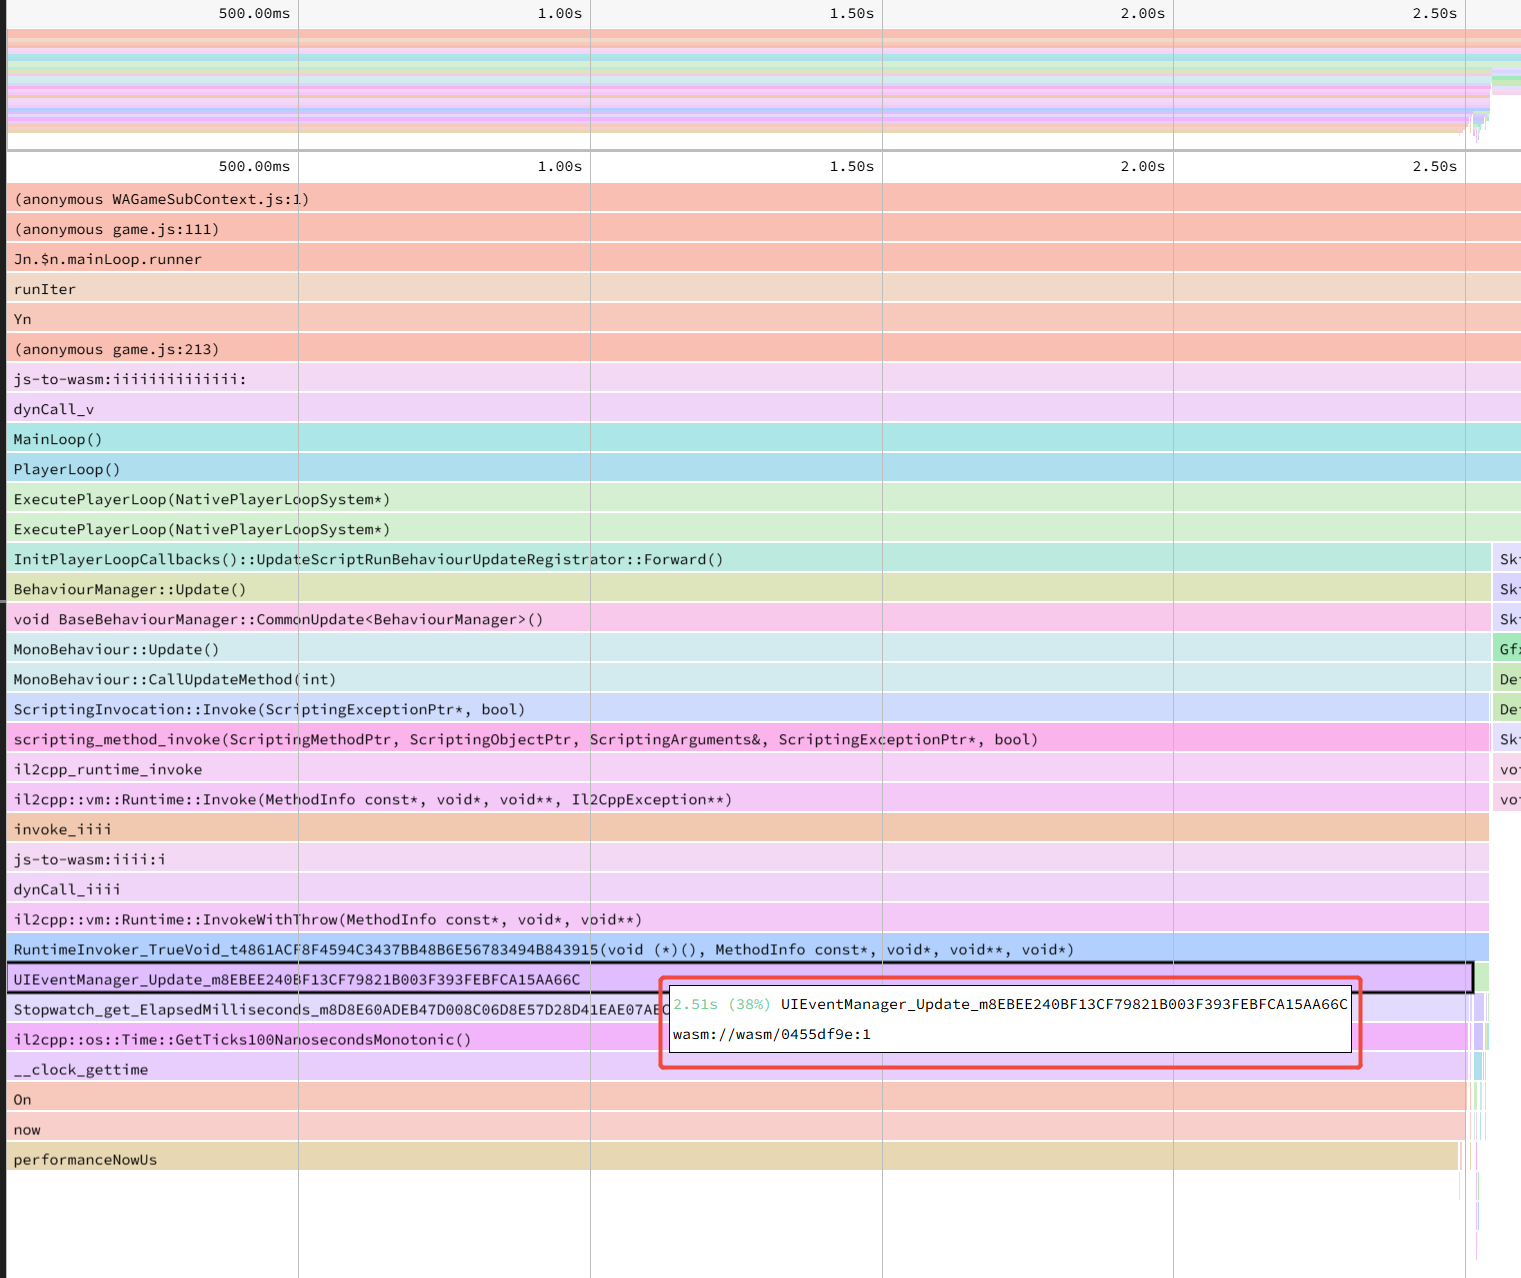Click the minimap overview at the top
The image size is (1521, 1278).
coord(764,85)
